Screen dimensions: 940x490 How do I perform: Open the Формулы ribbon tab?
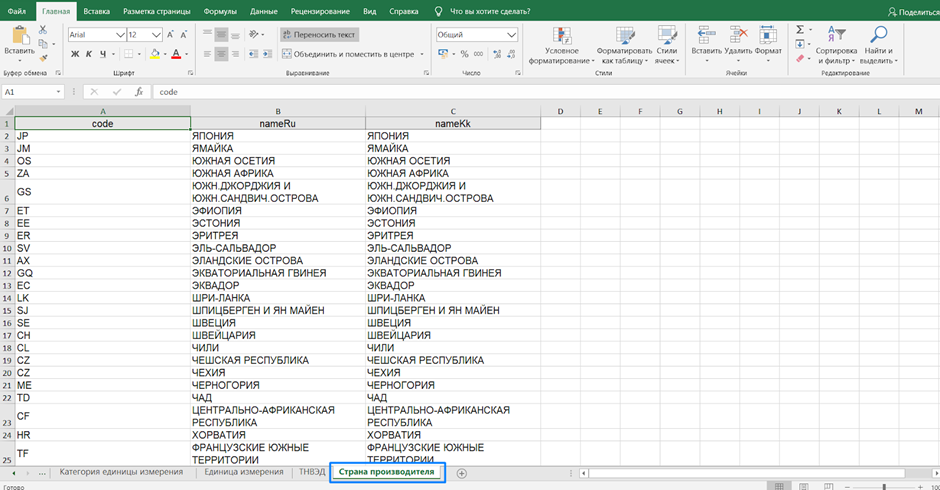220,11
